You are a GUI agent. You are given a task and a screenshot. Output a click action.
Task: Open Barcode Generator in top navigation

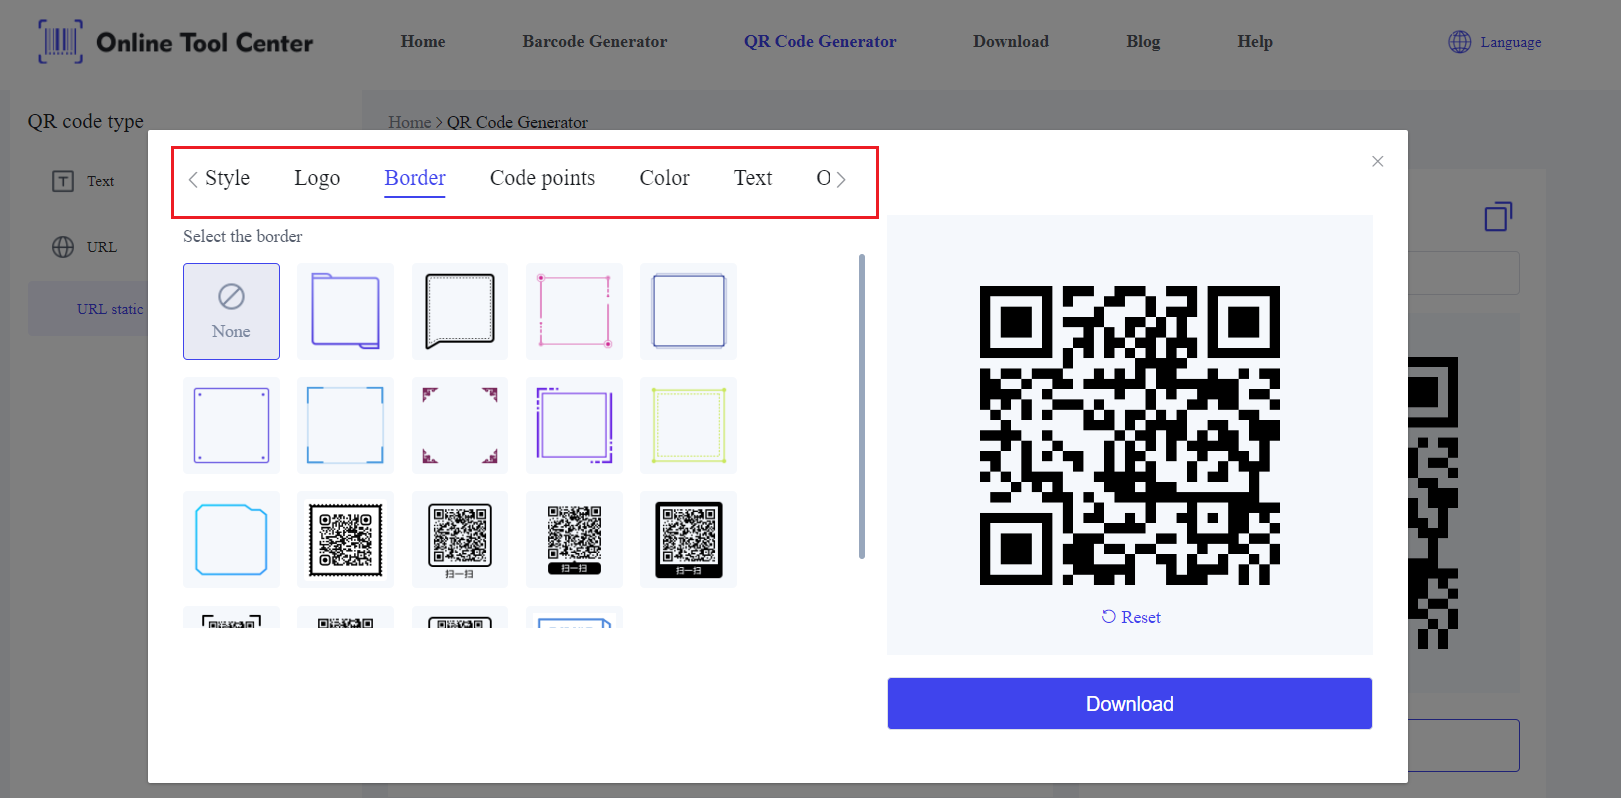pos(594,41)
